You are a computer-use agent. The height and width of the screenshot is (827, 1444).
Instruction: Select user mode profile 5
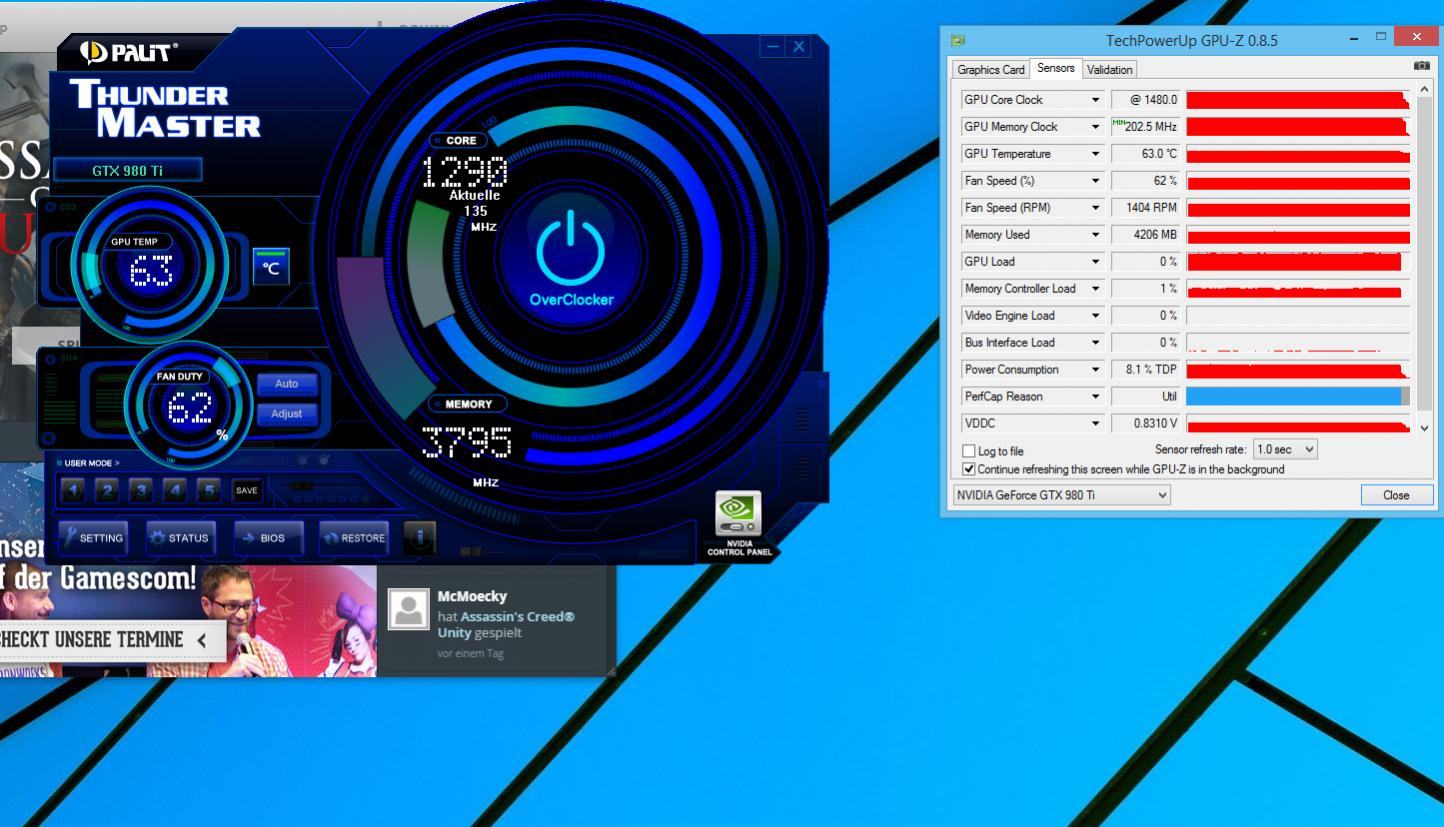click(x=208, y=490)
